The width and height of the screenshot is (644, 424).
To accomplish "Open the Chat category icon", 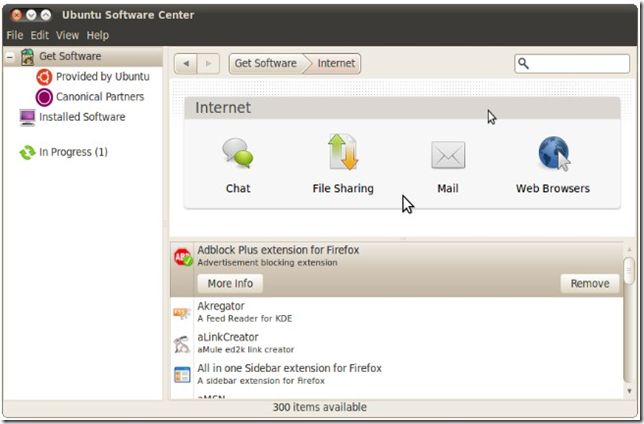I will click(237, 153).
